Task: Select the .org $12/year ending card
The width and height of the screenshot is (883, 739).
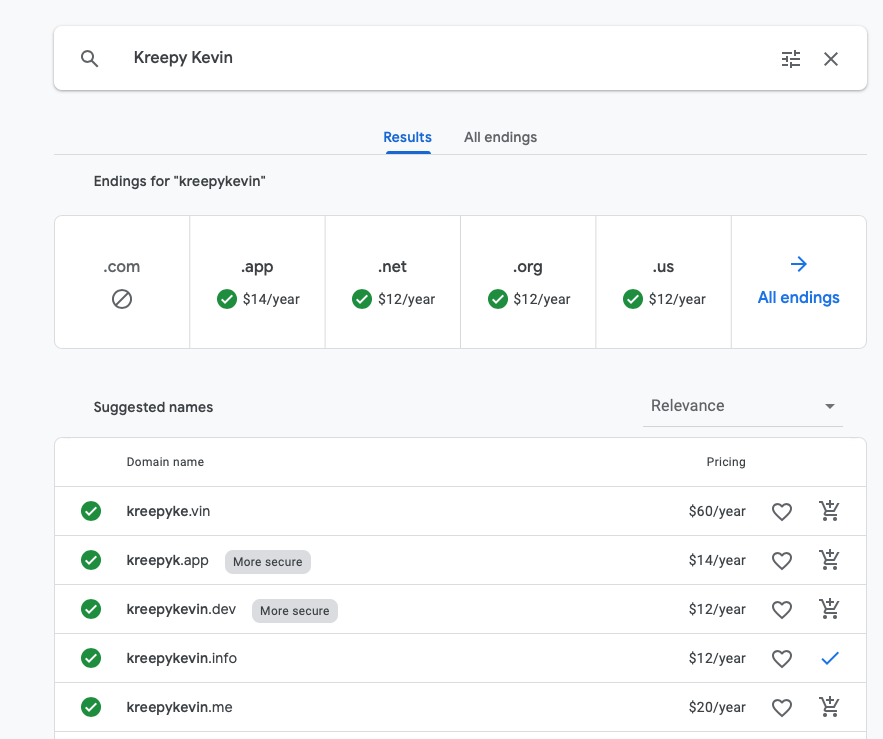Action: coord(528,282)
